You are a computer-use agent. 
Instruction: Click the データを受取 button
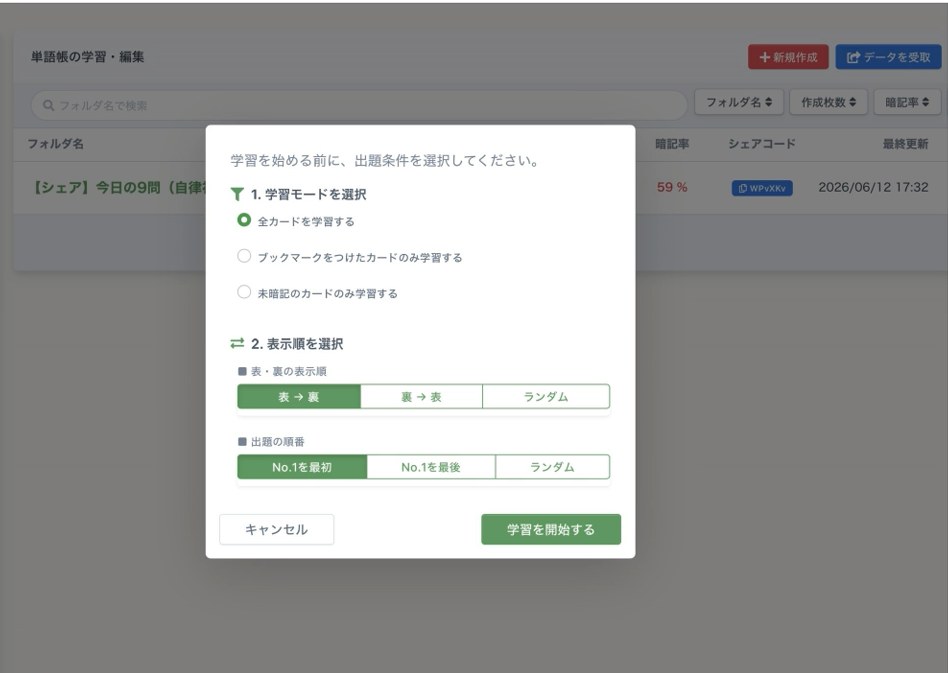click(x=888, y=57)
